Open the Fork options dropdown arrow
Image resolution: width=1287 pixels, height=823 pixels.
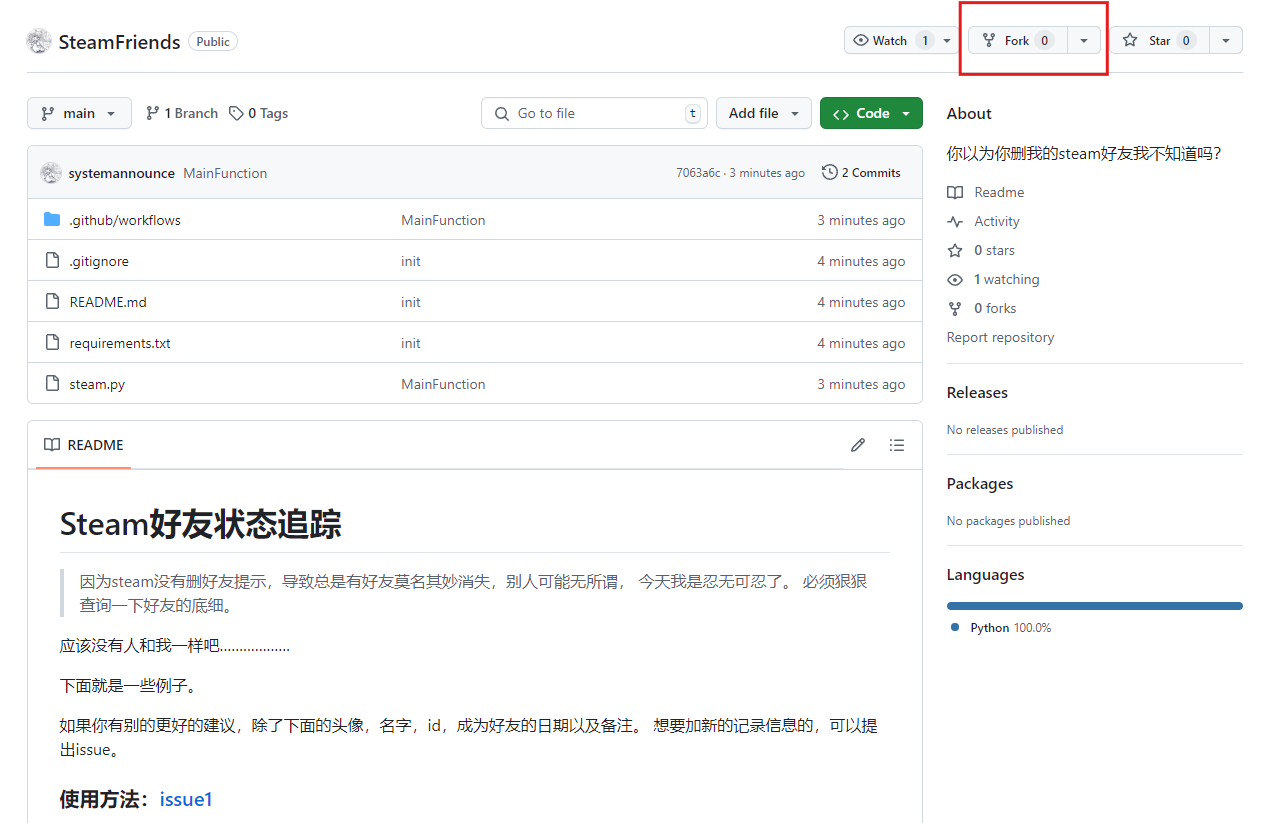pos(1084,40)
